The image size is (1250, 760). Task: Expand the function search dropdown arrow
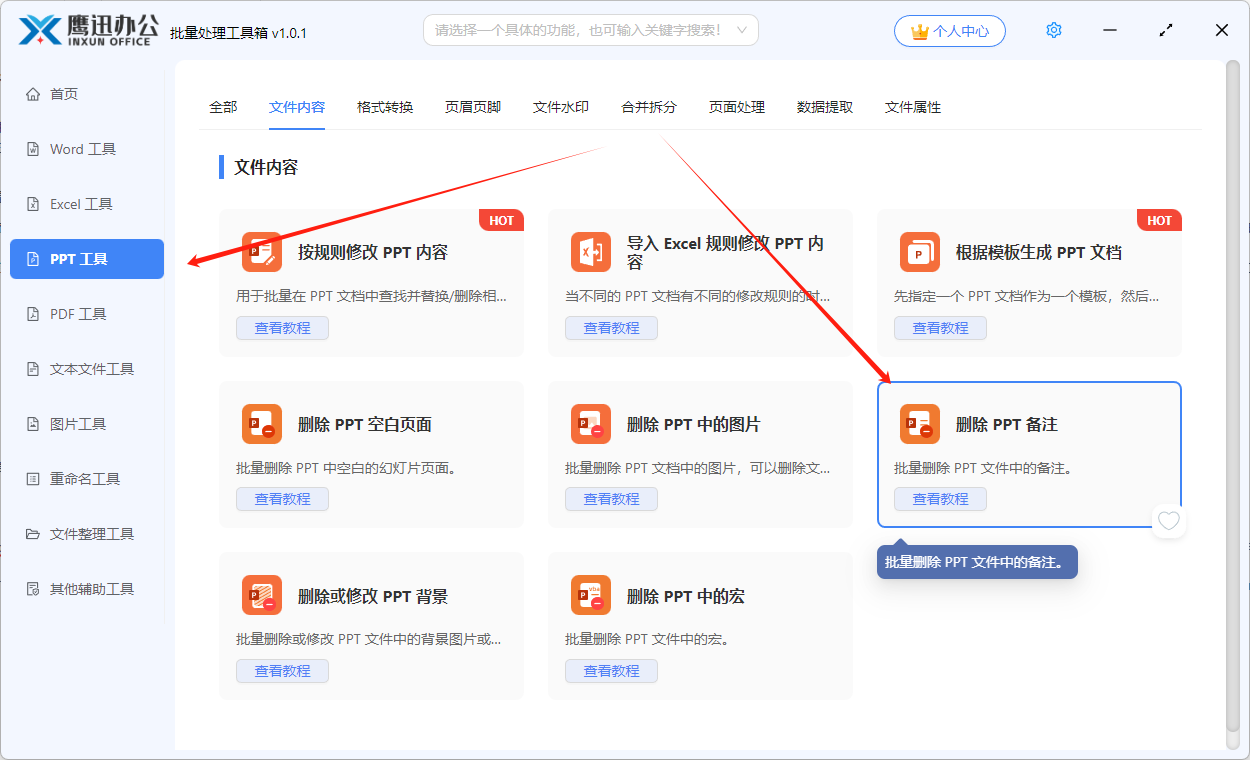(741, 31)
